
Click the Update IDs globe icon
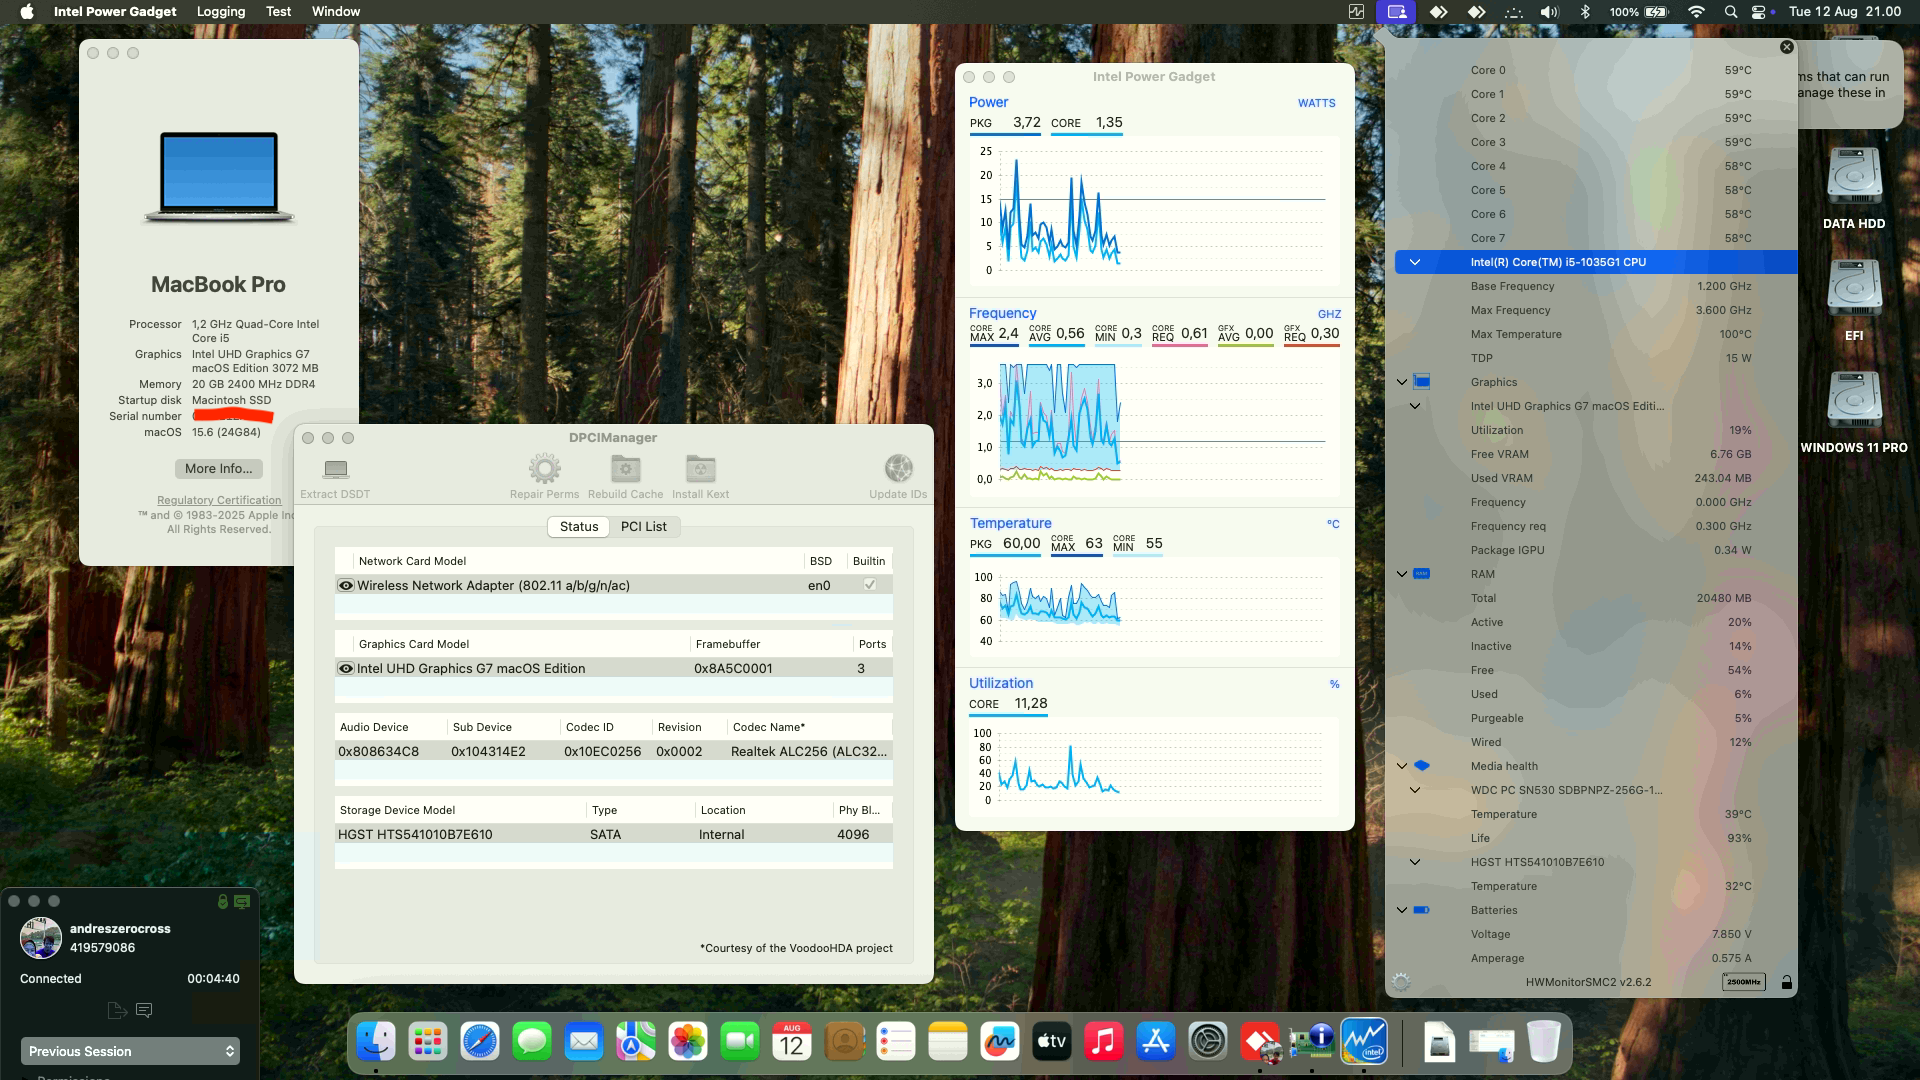click(898, 469)
